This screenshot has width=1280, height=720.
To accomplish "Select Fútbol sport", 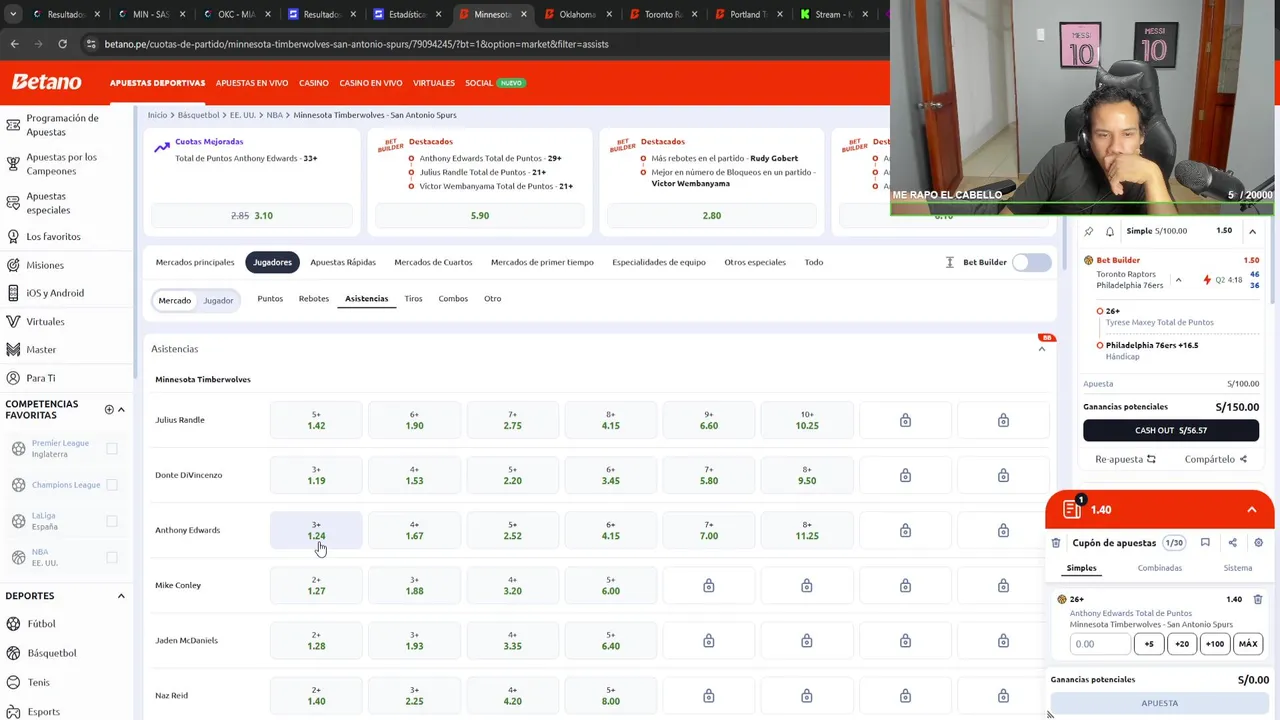I will coord(41,624).
